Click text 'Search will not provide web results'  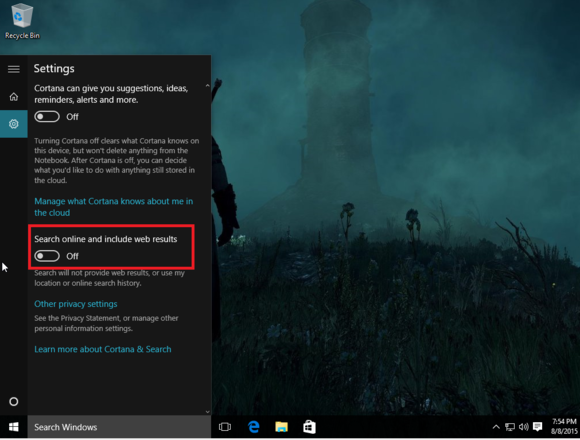(x=92, y=273)
